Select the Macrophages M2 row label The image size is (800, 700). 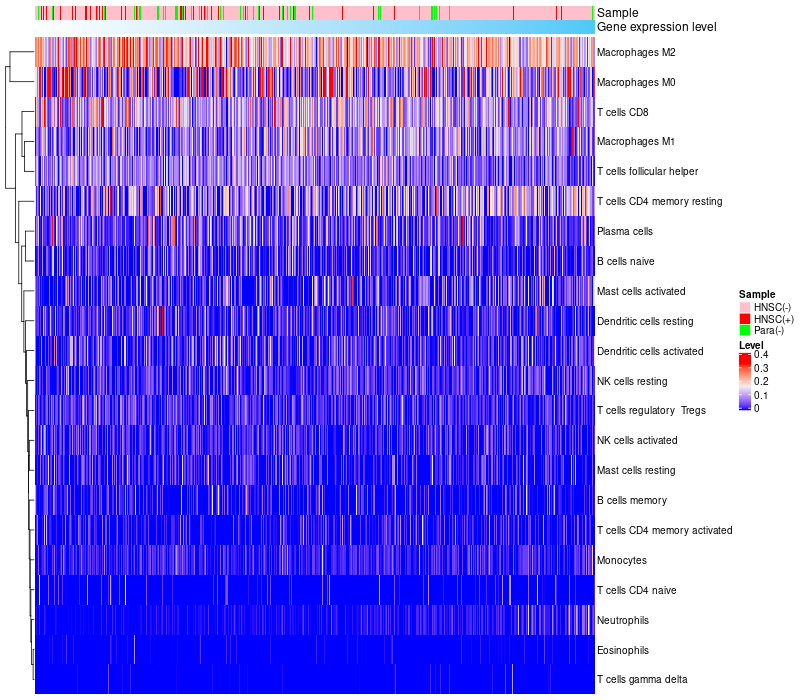[634, 52]
